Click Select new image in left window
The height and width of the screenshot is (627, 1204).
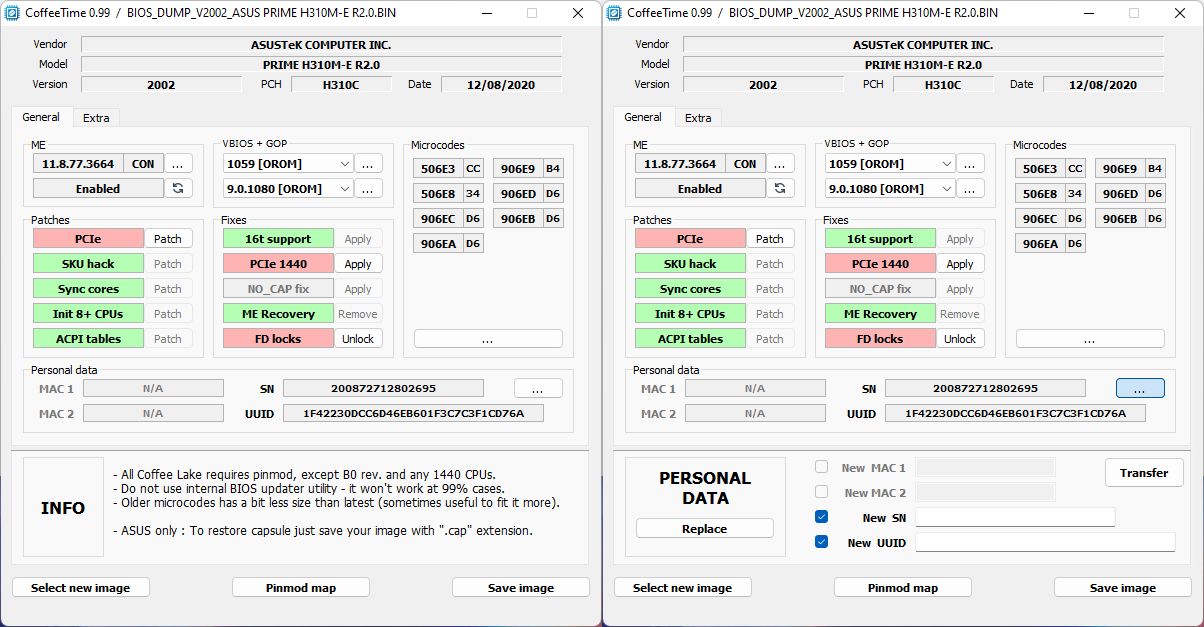coord(81,587)
